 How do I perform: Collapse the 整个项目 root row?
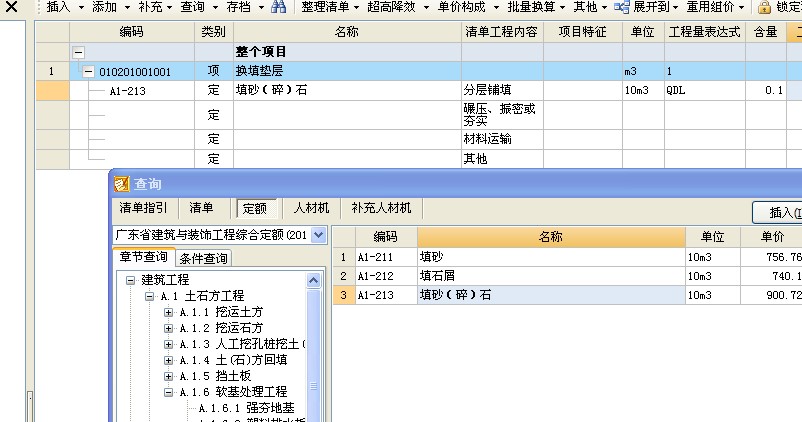[78, 52]
